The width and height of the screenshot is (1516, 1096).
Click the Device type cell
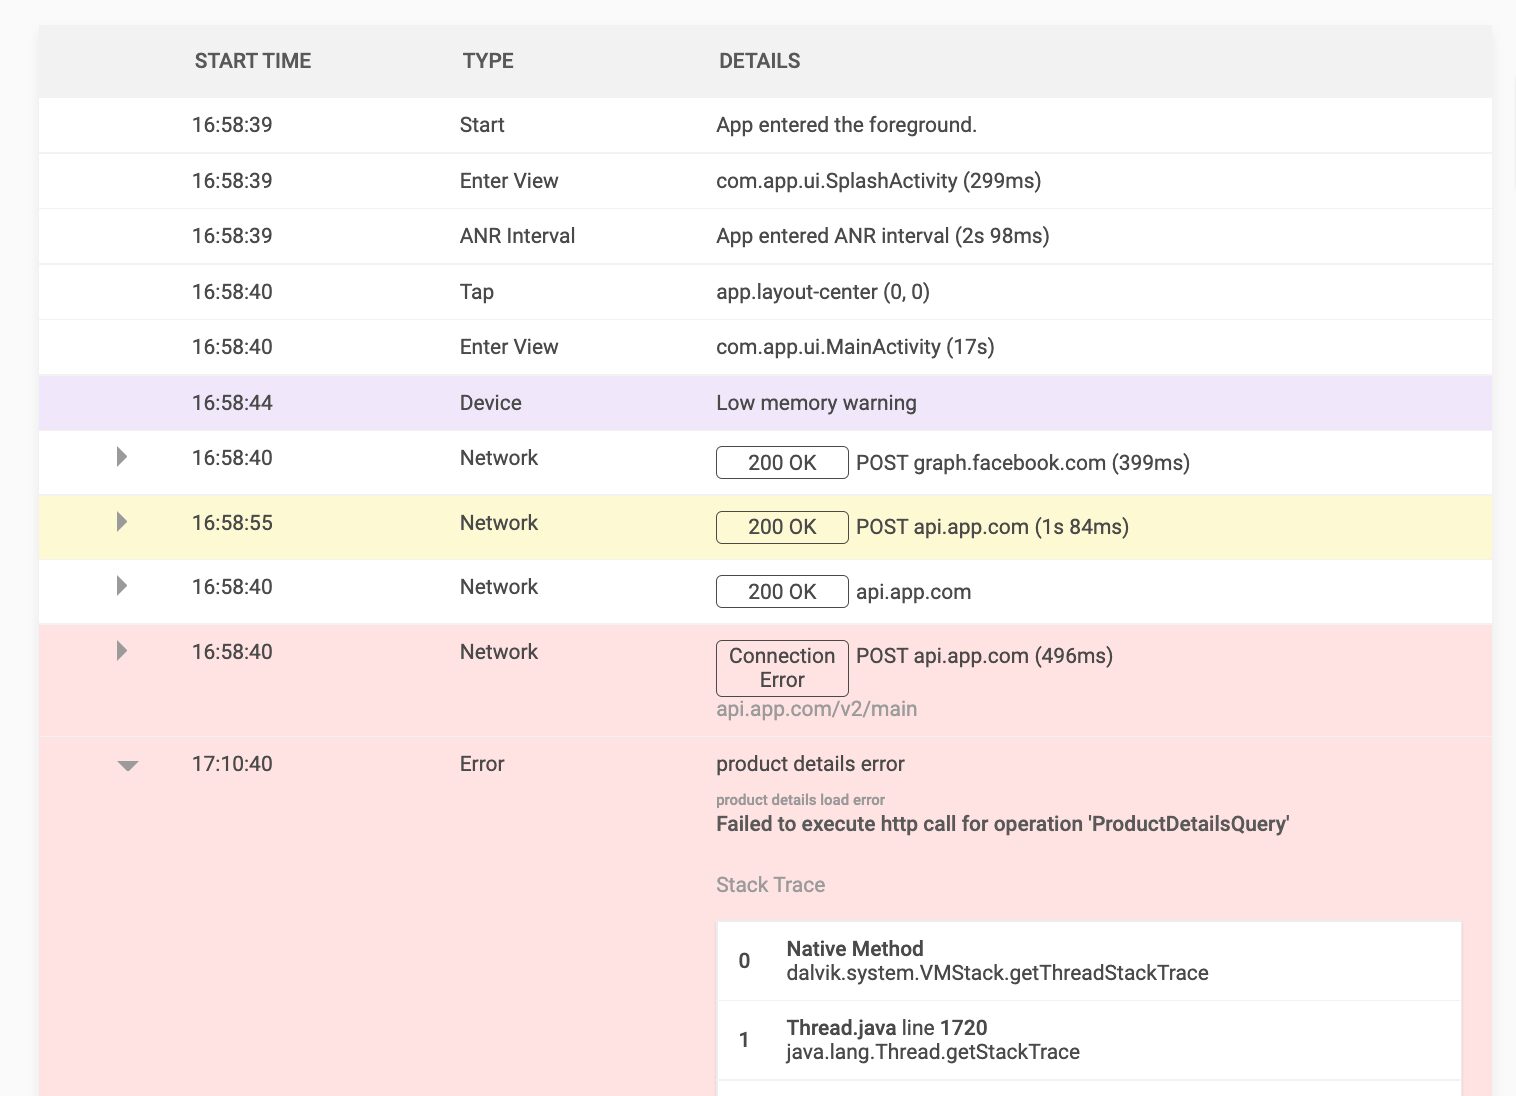pos(491,403)
